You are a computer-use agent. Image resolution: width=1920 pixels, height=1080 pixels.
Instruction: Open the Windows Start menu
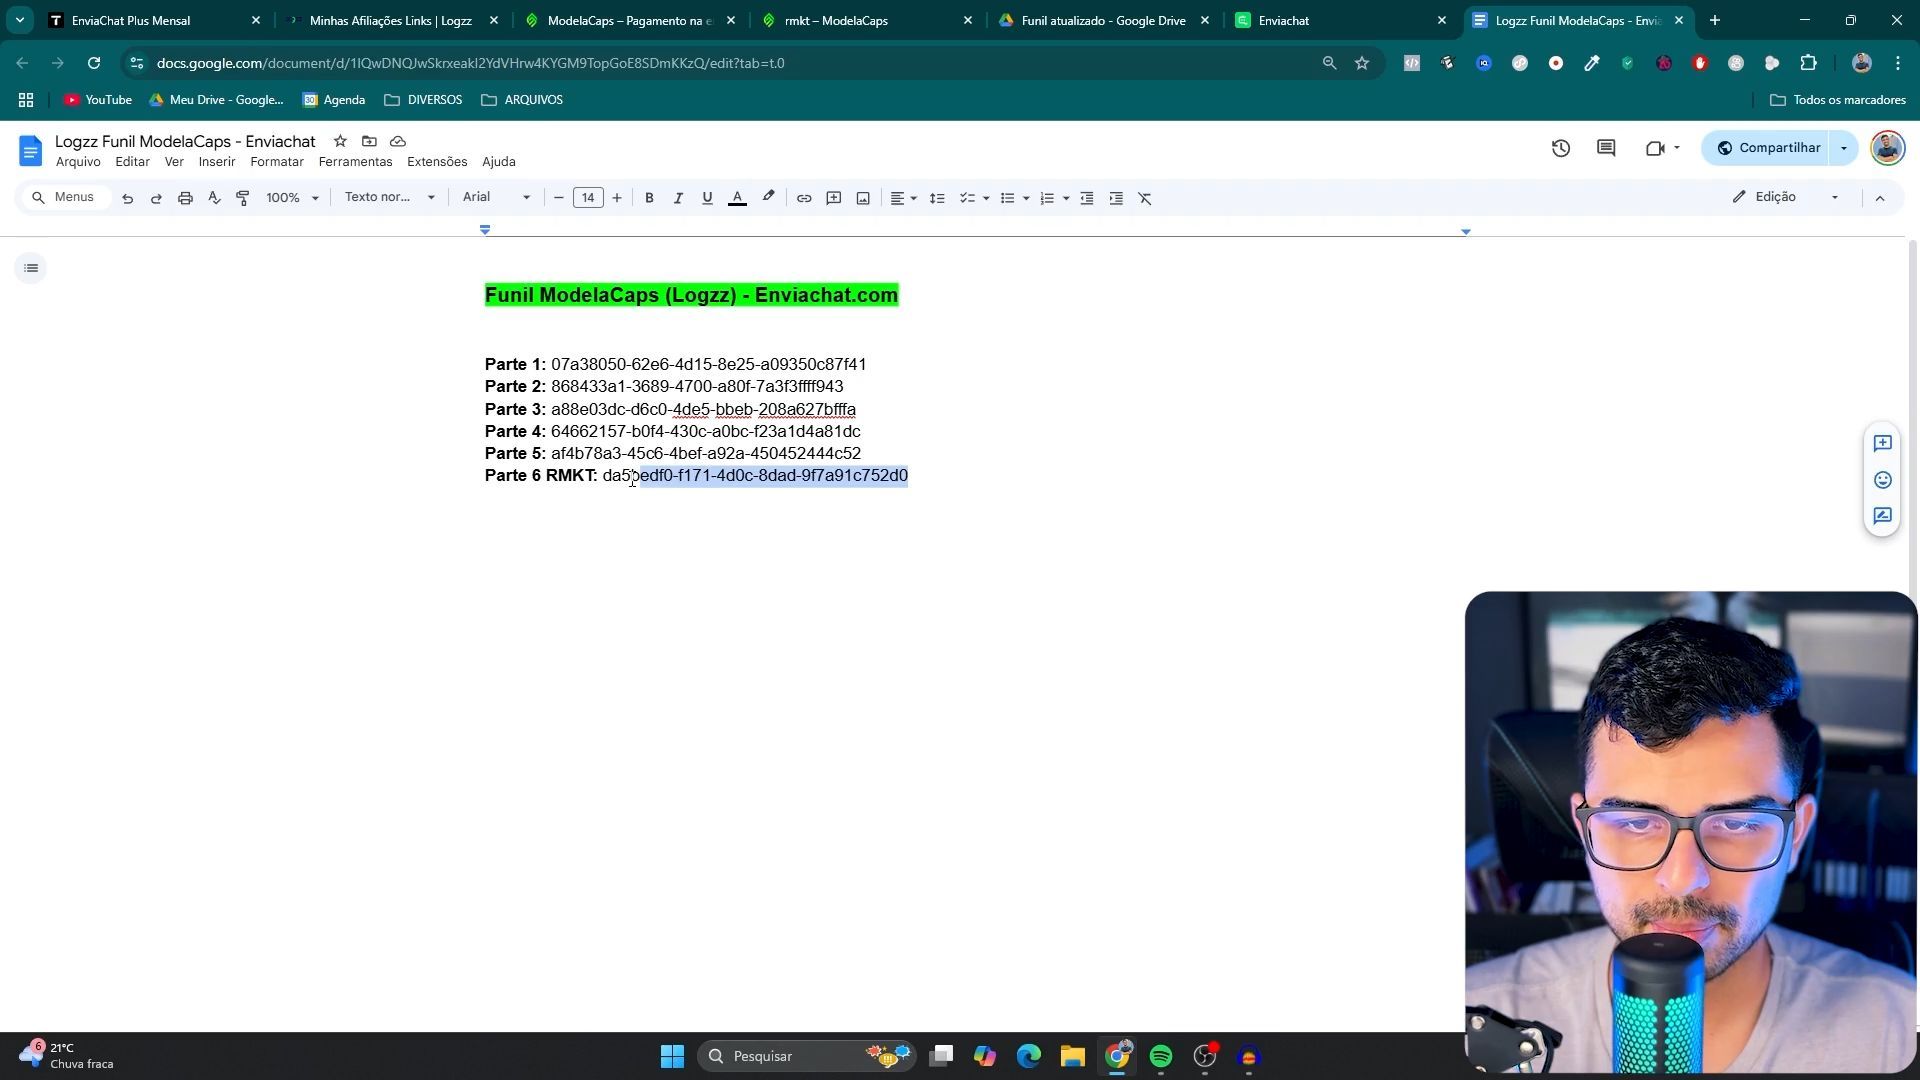click(672, 1056)
